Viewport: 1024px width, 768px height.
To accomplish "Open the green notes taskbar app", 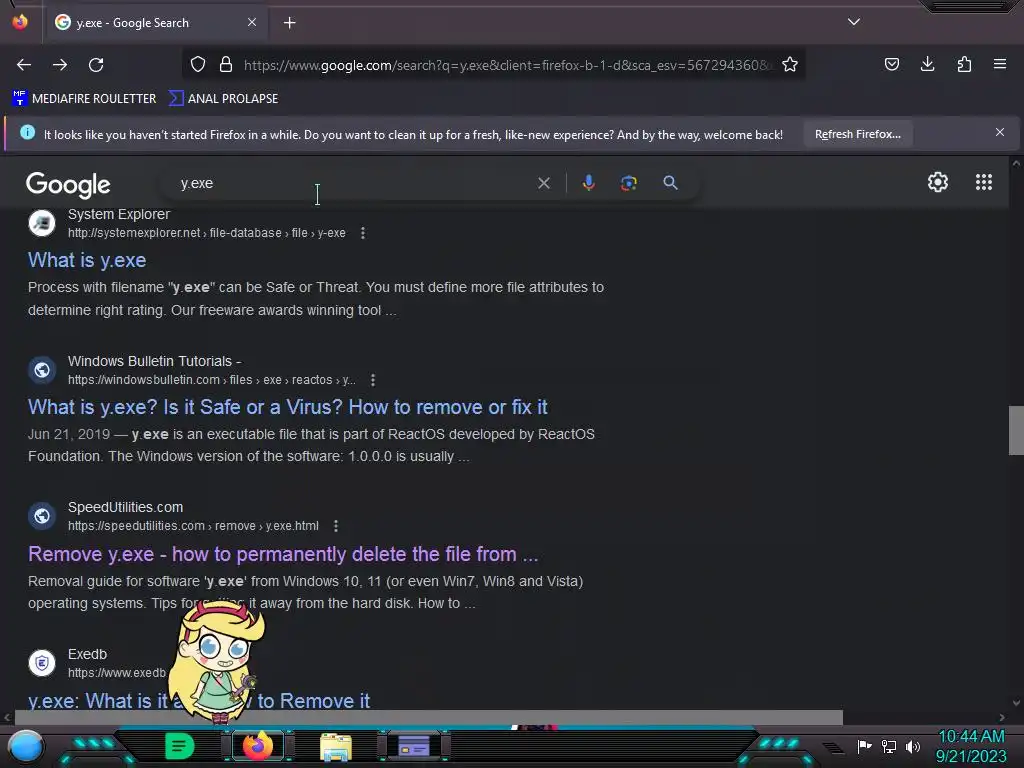I will (x=179, y=746).
